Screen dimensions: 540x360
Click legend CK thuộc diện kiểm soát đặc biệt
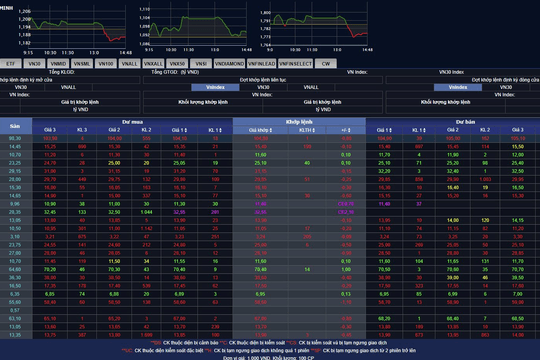click(x=168, y=351)
